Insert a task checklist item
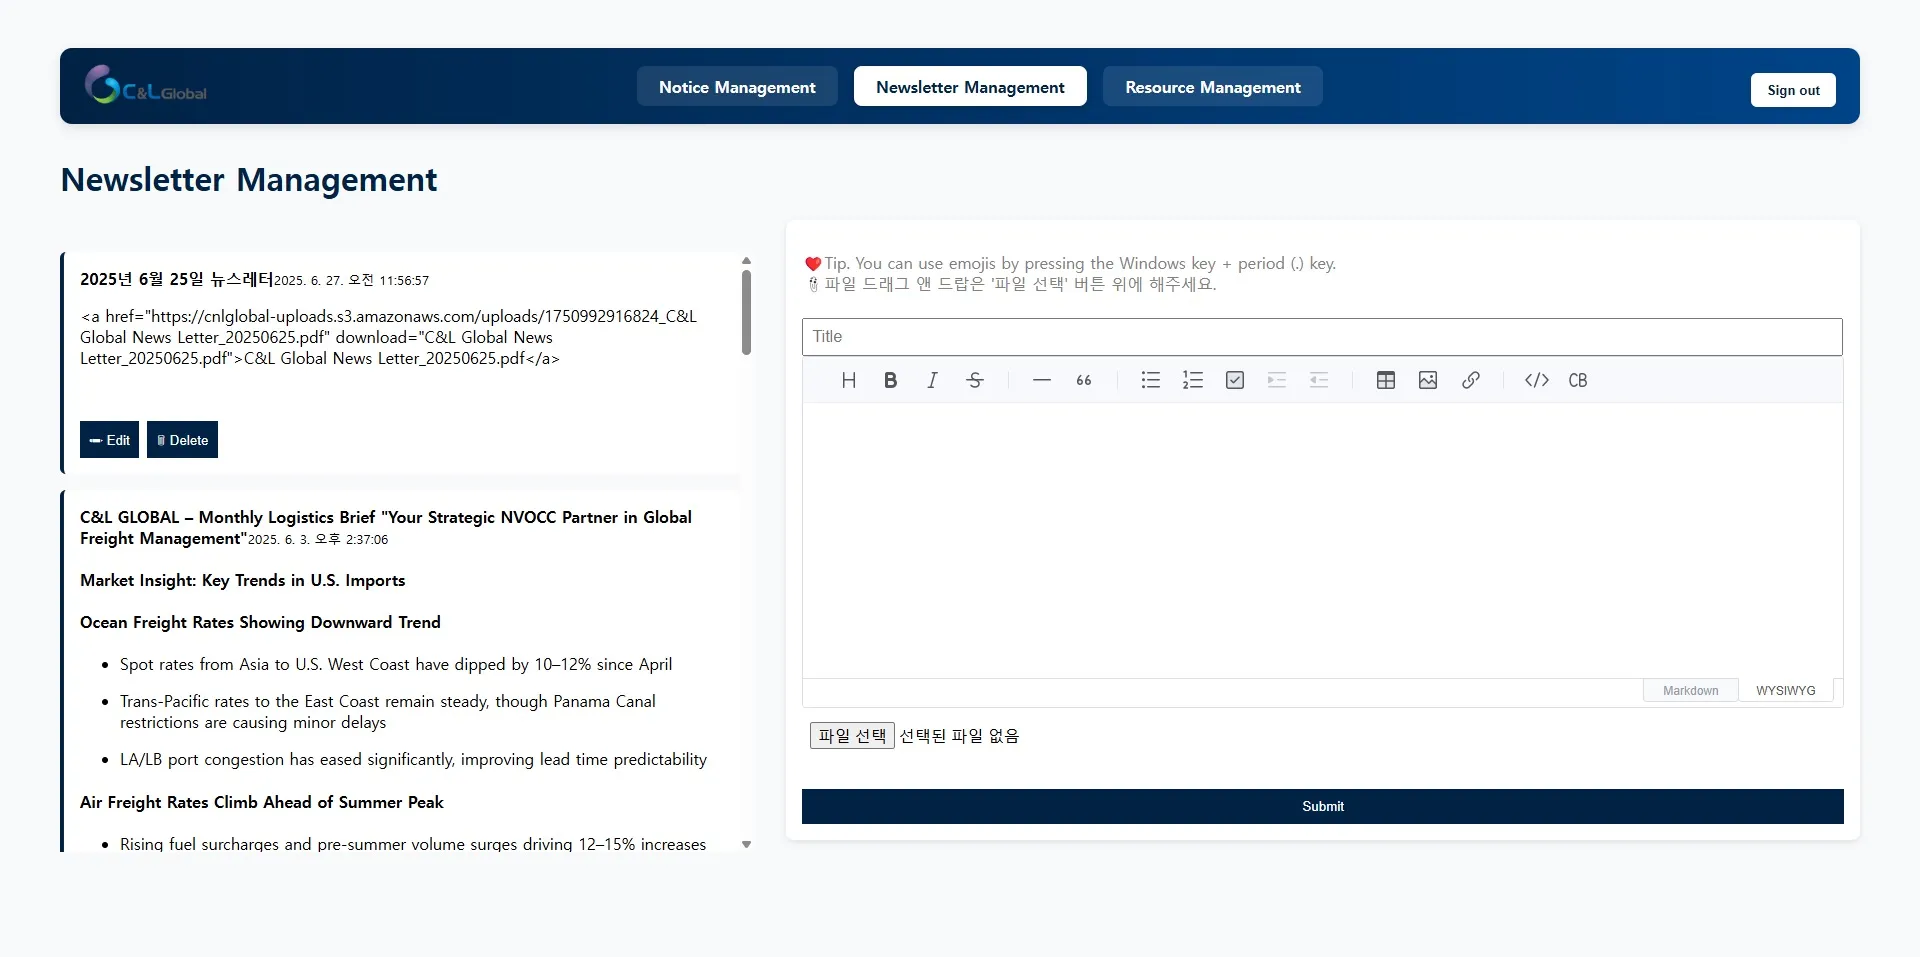 click(1235, 380)
